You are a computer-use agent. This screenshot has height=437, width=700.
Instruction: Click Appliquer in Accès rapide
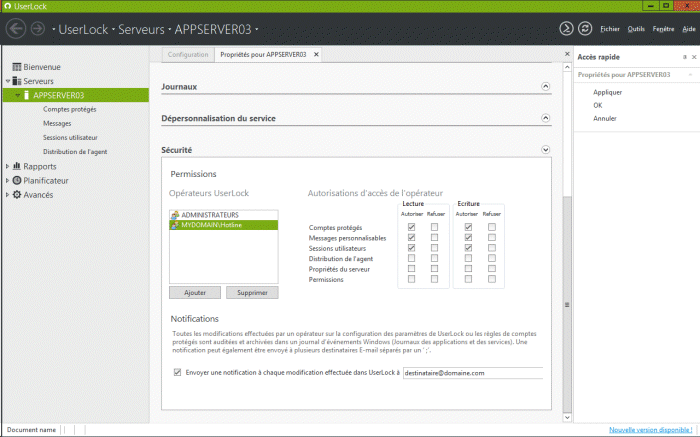608,92
